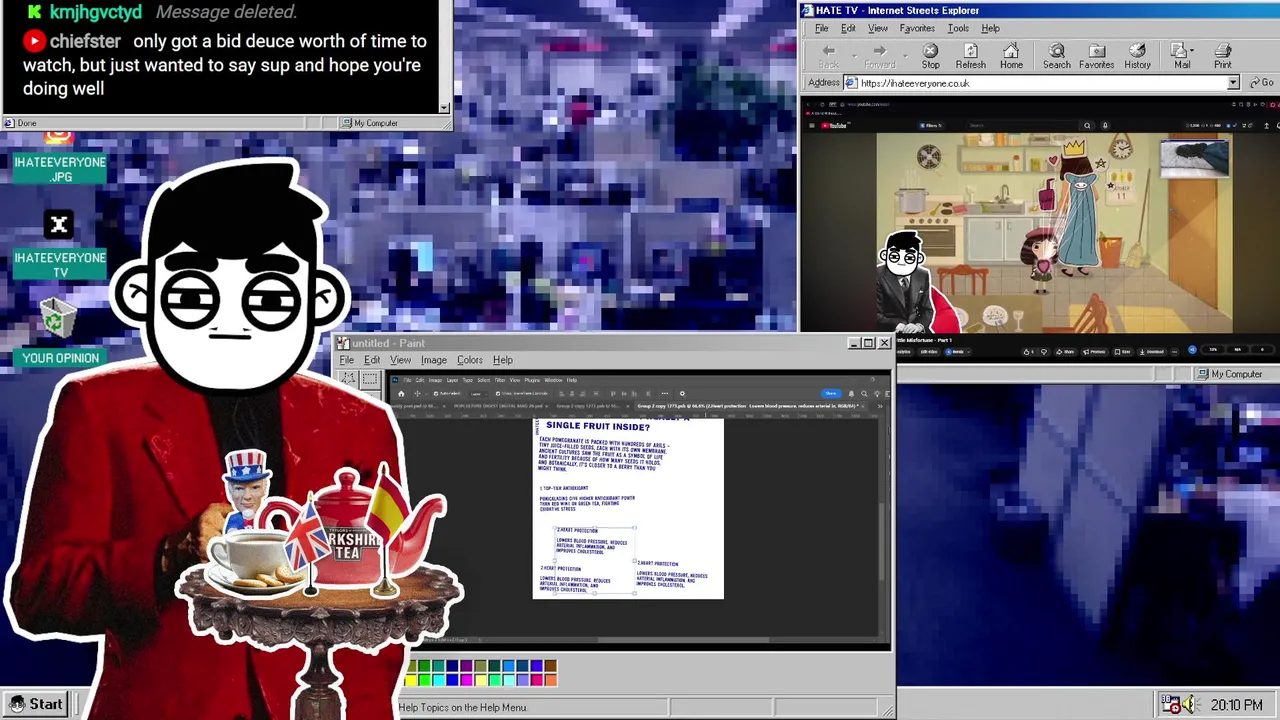Click the Paint status text about Help Topics

(463, 707)
